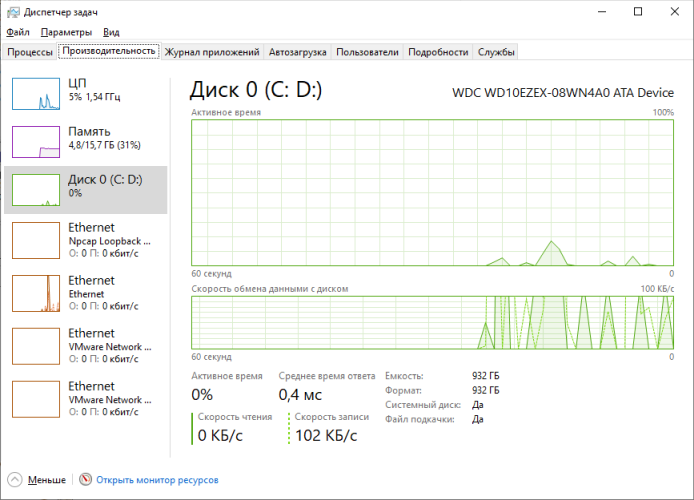Switch to the Процессы tab
The image size is (694, 500).
click(x=30, y=52)
